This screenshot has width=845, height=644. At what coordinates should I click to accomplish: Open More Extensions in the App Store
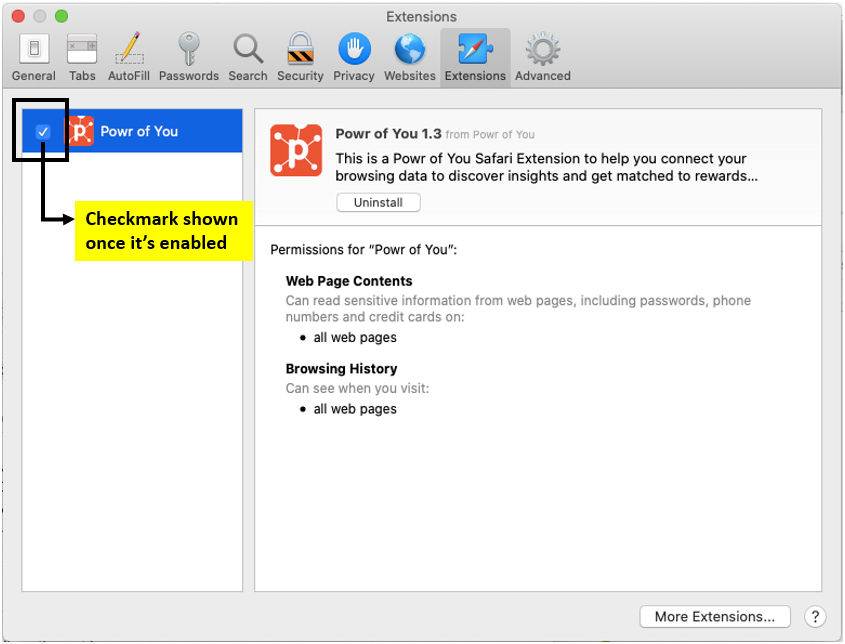715,617
